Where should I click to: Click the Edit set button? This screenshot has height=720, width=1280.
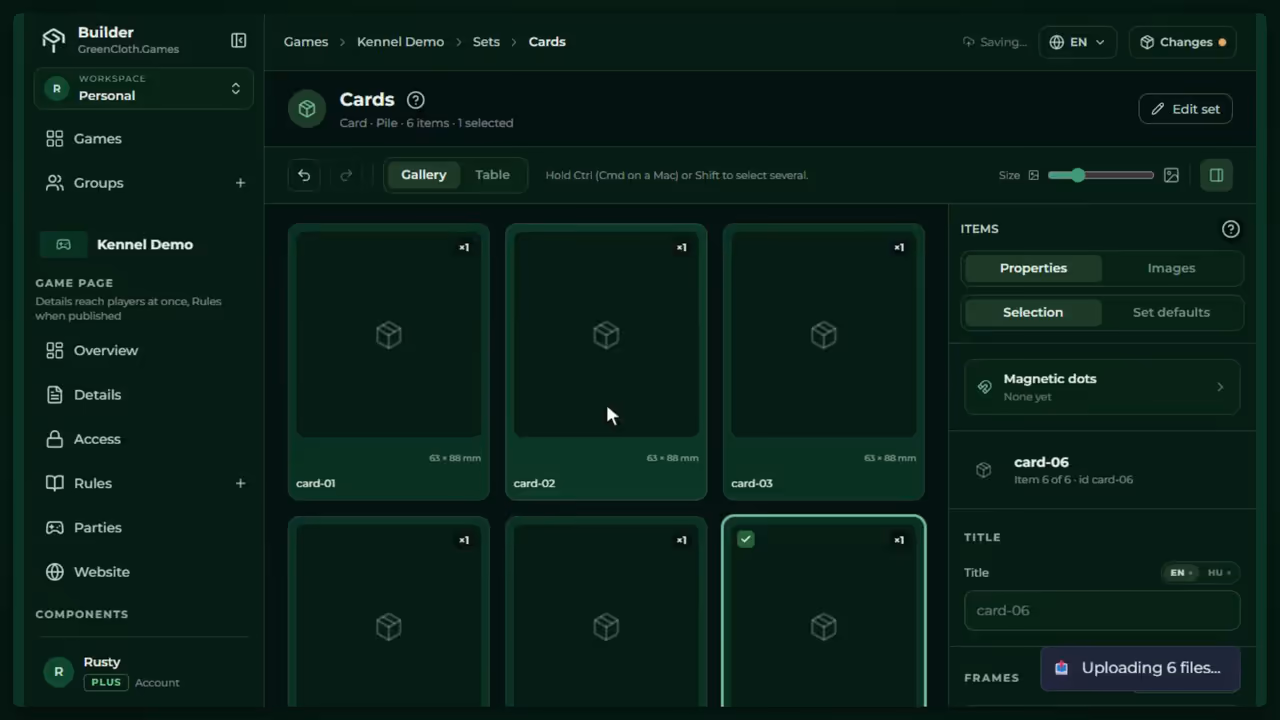tap(1185, 109)
